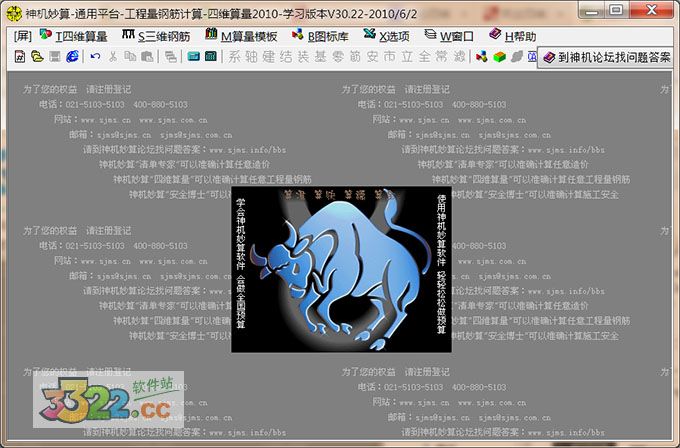Click the 系 toolbar button

(x=234, y=56)
